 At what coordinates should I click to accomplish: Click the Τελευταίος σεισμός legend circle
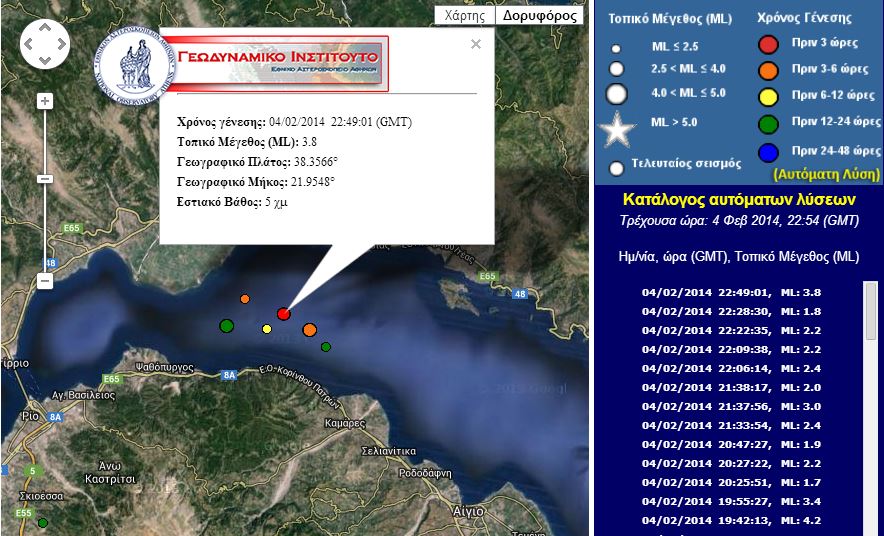[617, 168]
